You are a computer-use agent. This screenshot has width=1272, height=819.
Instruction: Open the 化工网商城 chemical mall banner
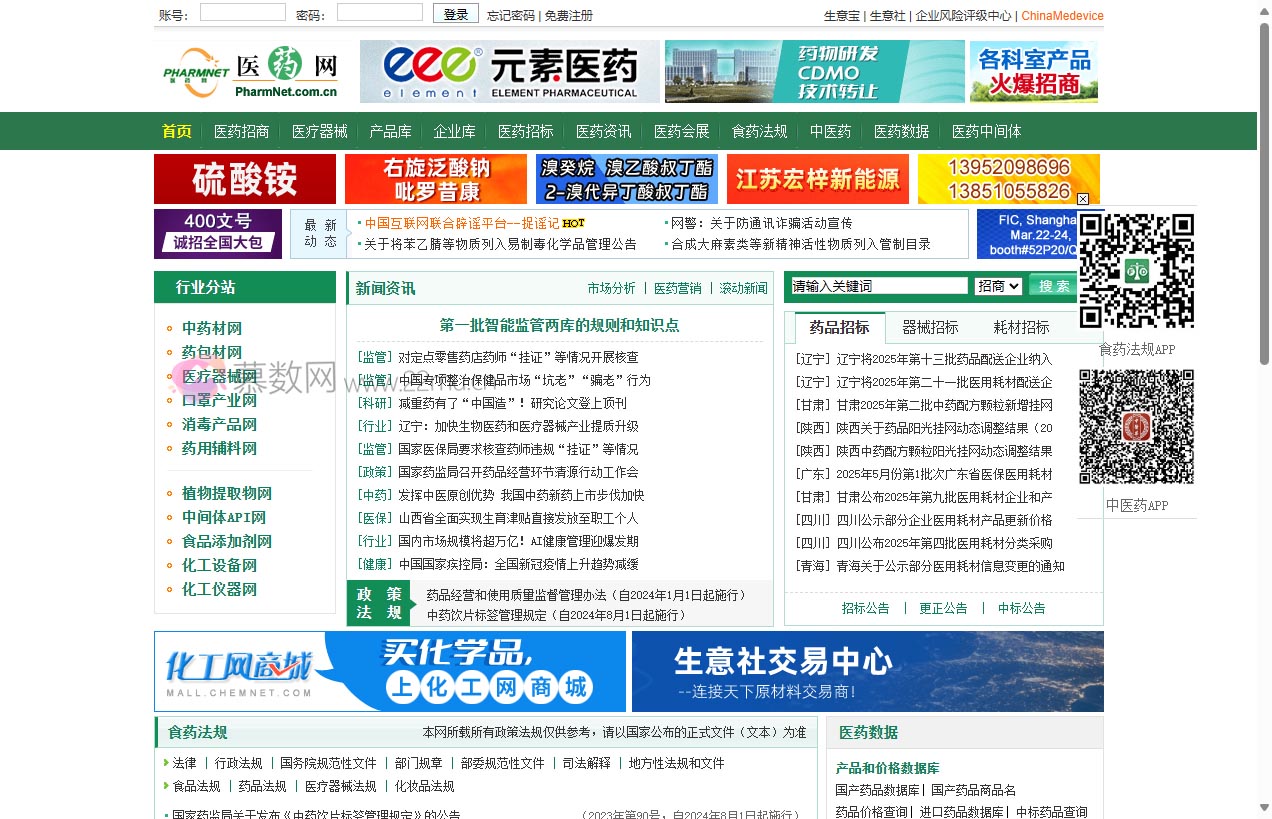tap(389, 671)
